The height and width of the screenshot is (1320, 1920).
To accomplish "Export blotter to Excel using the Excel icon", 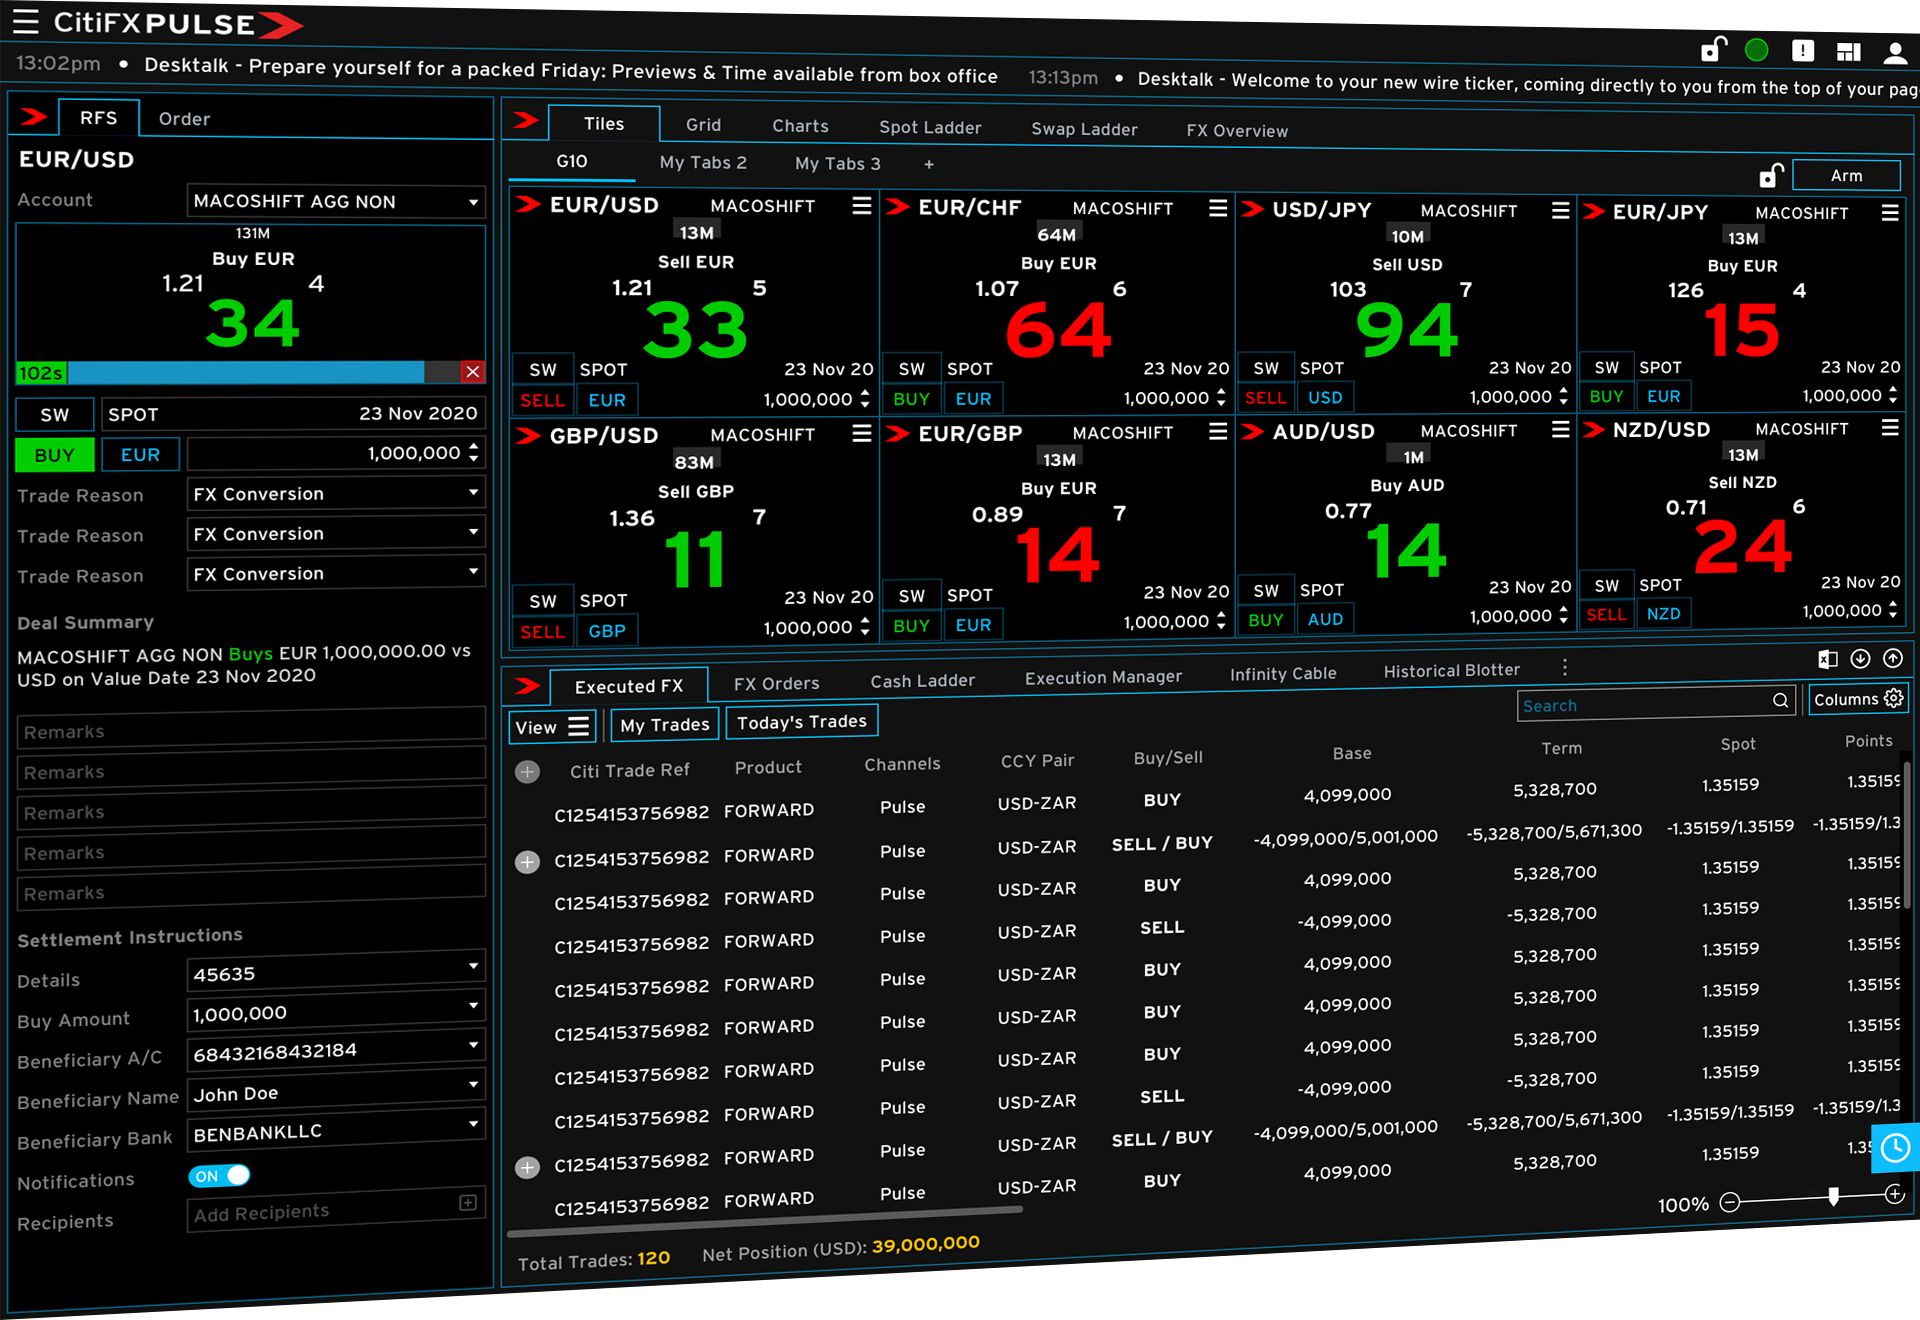I will (1828, 659).
